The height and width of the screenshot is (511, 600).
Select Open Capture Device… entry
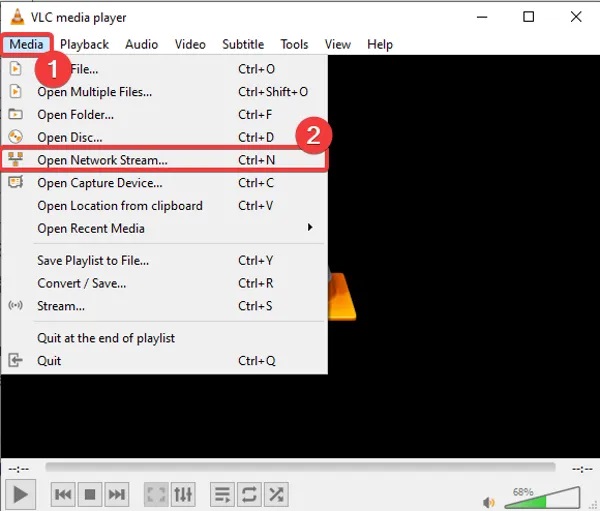[x=165, y=183]
